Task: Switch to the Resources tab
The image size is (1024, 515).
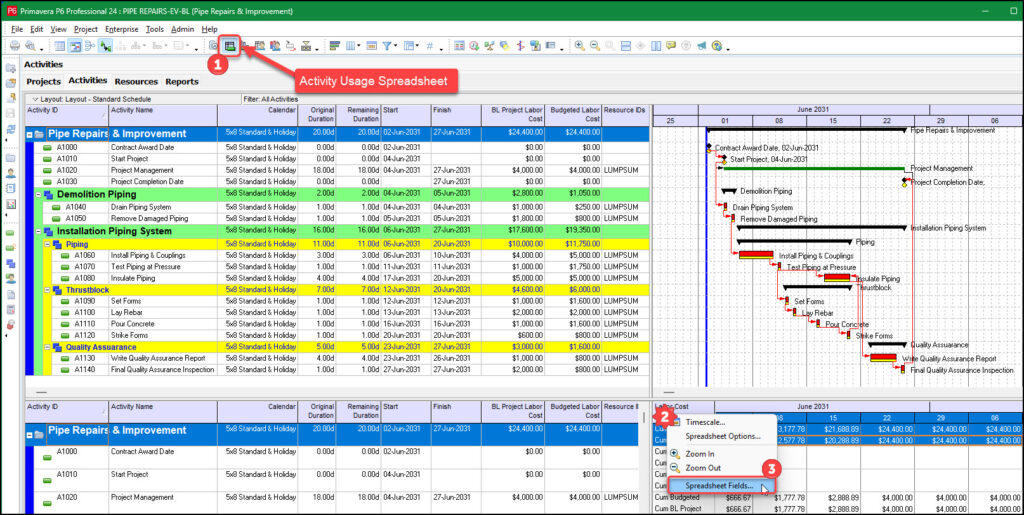Action: (x=136, y=82)
